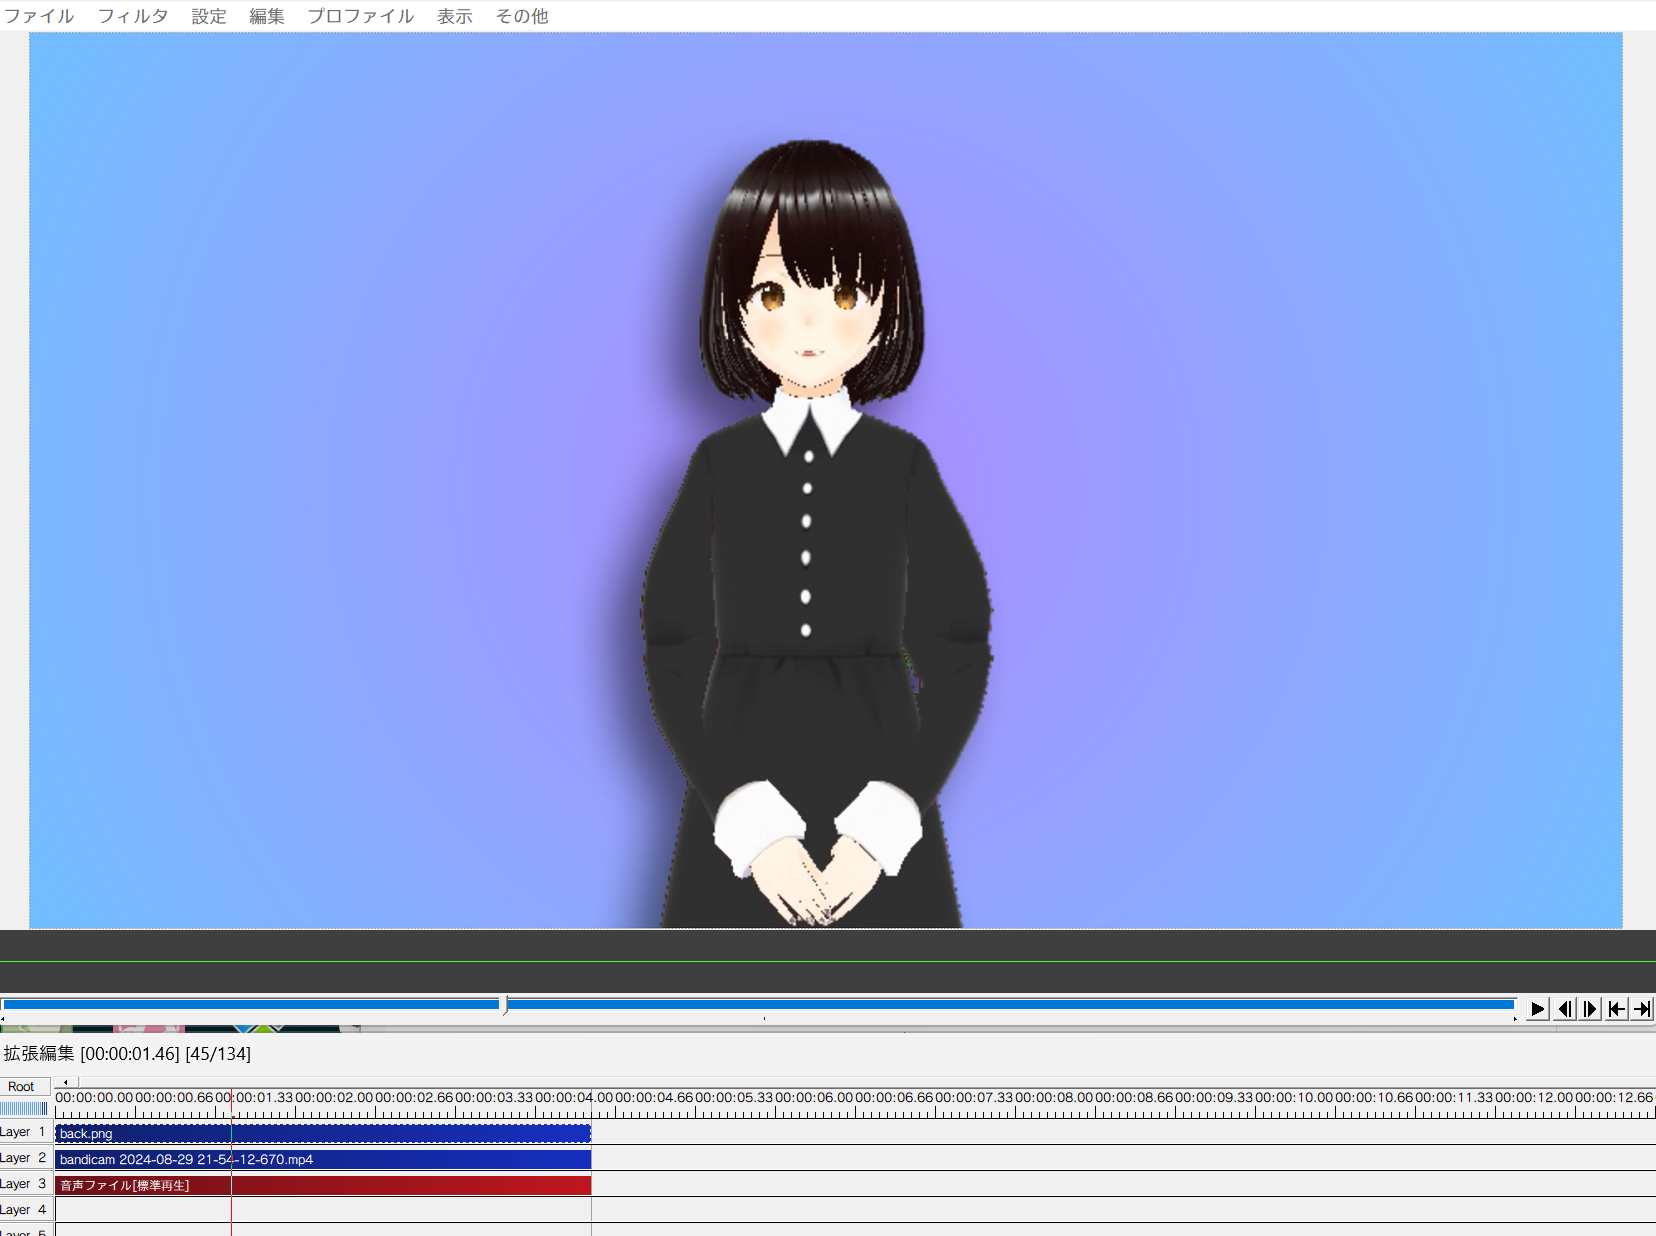Viewport: 1656px width, 1236px height.
Task: Click the character in the preview
Action: point(815,535)
